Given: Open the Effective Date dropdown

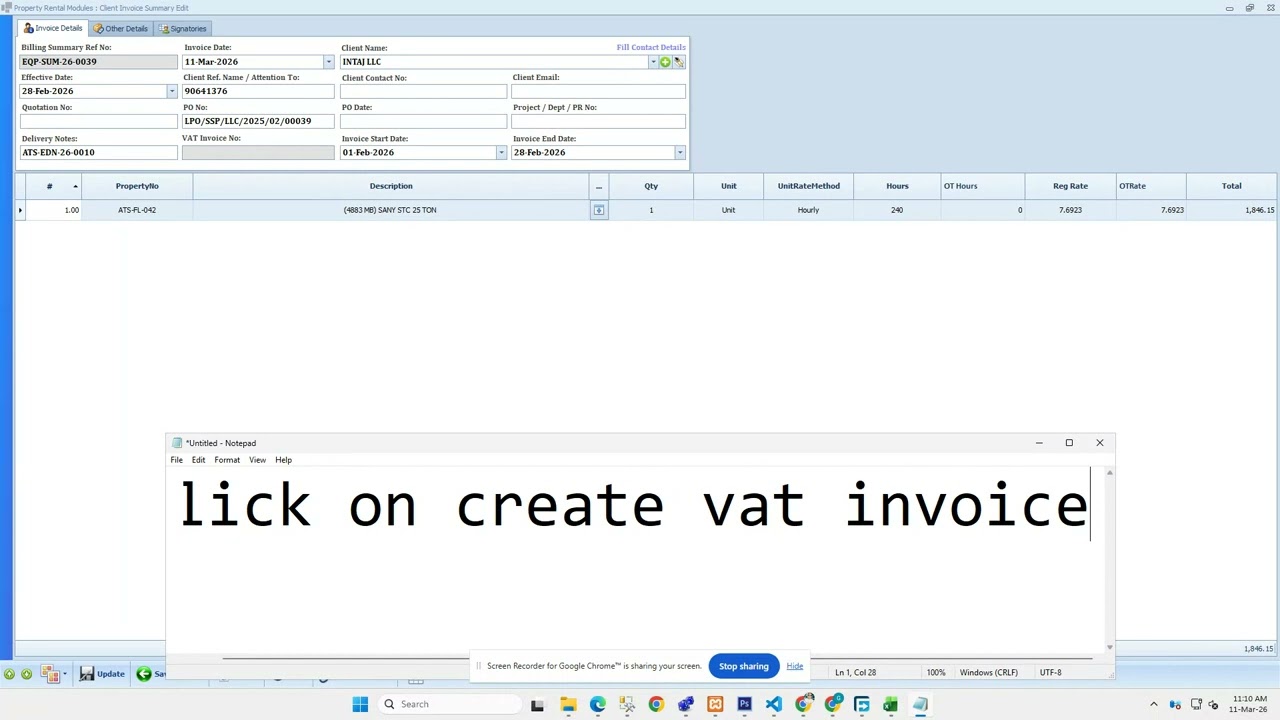Looking at the screenshot, I should tap(171, 91).
